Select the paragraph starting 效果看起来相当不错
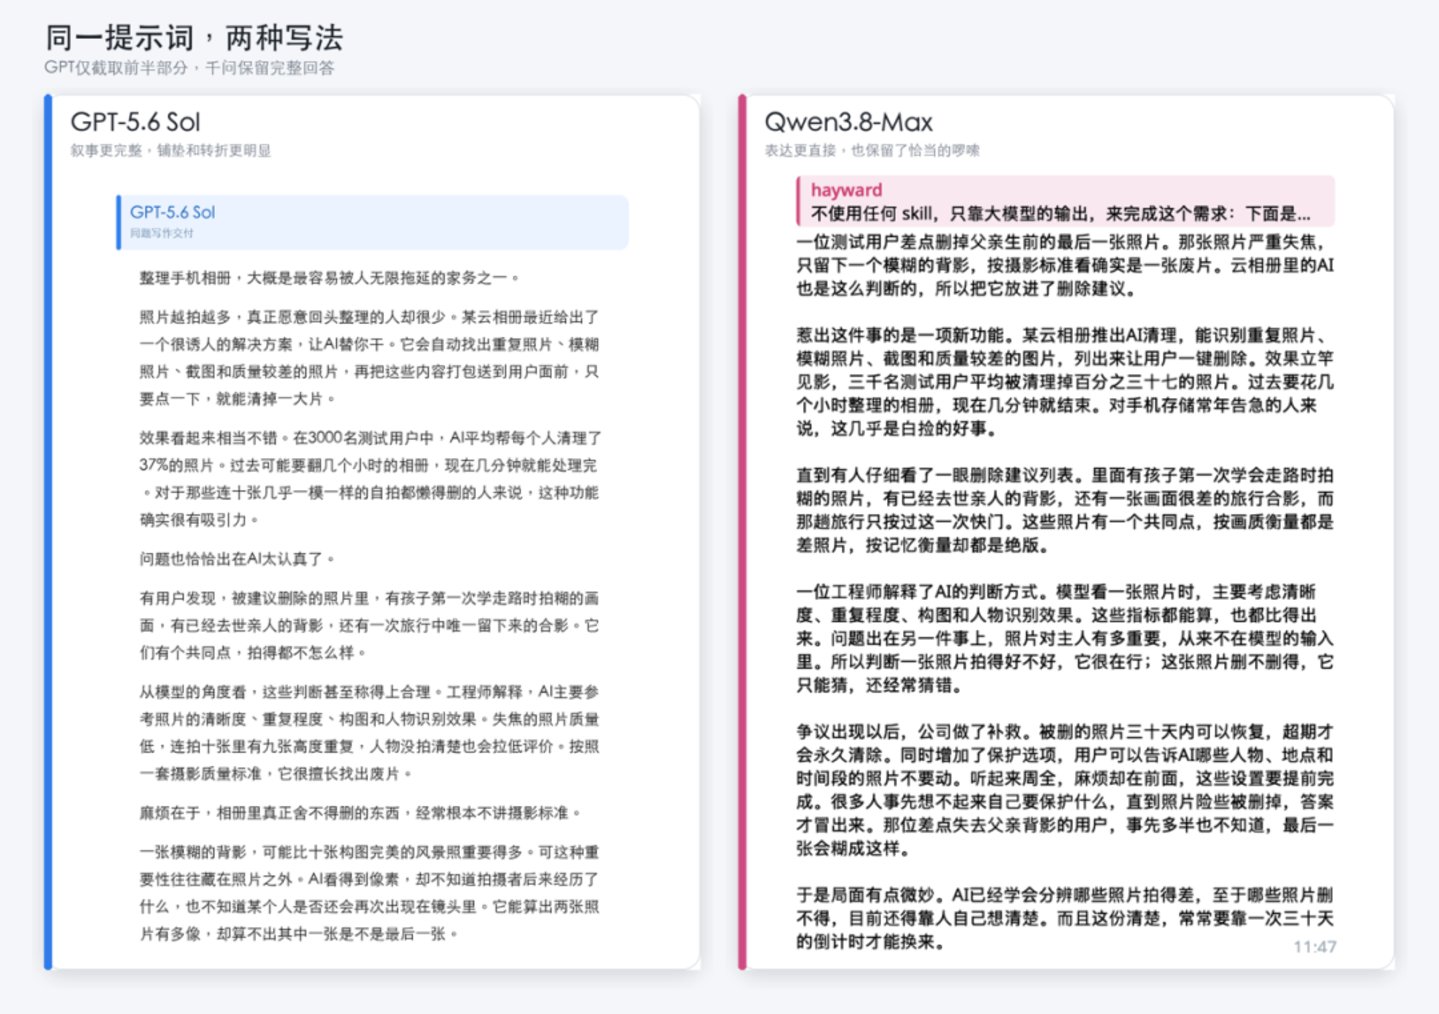Image resolution: width=1439 pixels, height=1014 pixels. click(x=369, y=479)
